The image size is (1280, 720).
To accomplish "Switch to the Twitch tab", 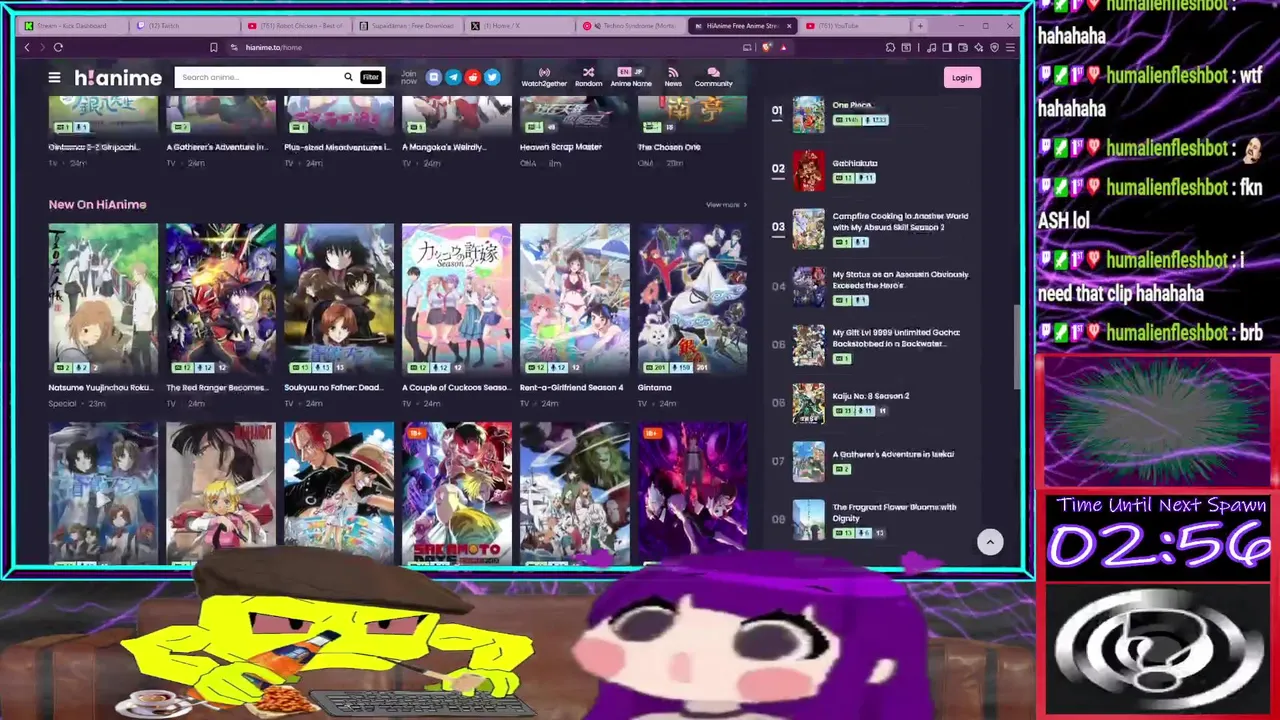I will pos(185,25).
